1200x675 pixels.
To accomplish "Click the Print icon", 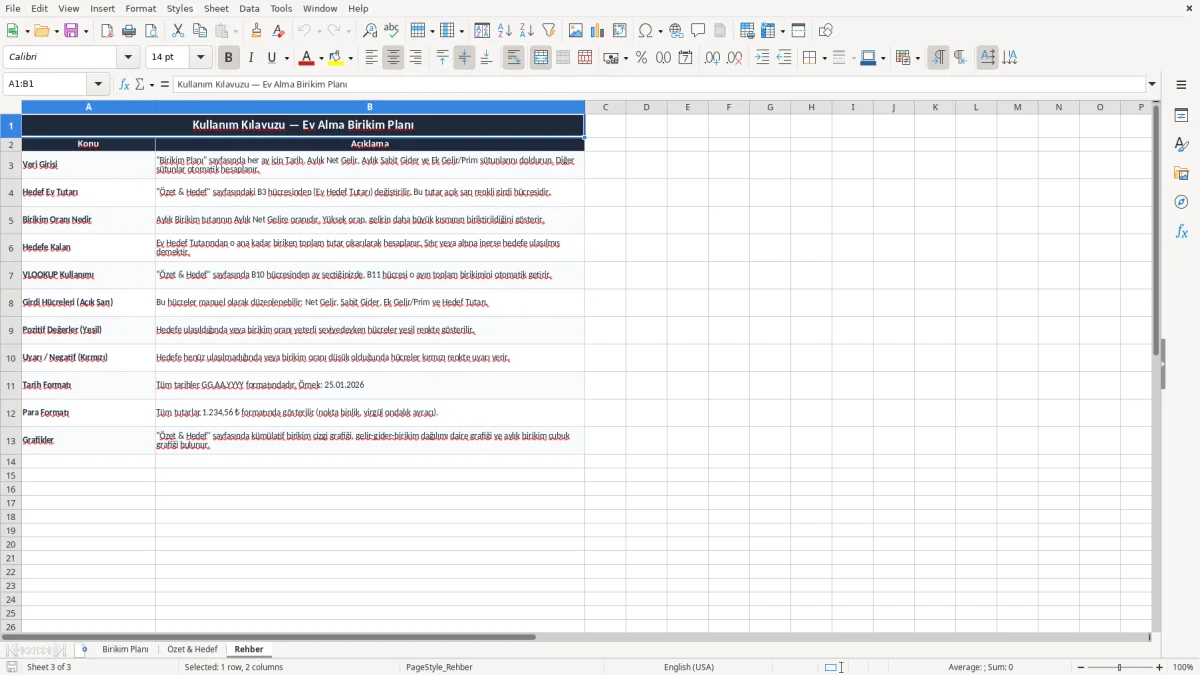I will [130, 31].
